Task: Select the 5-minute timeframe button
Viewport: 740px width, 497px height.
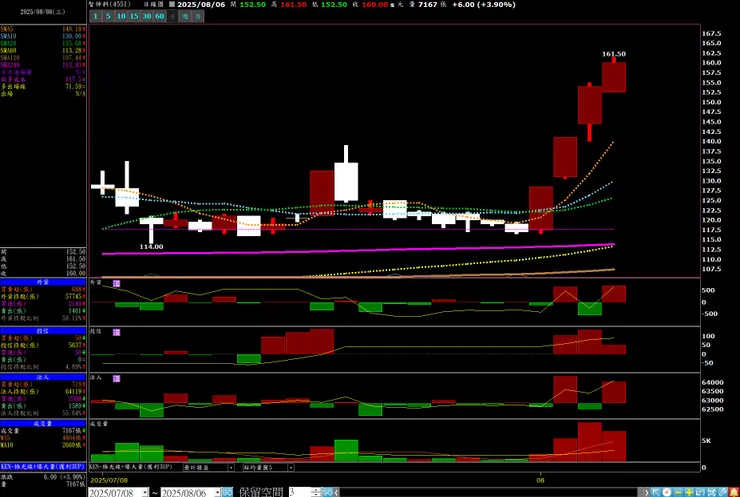Action: (x=108, y=16)
